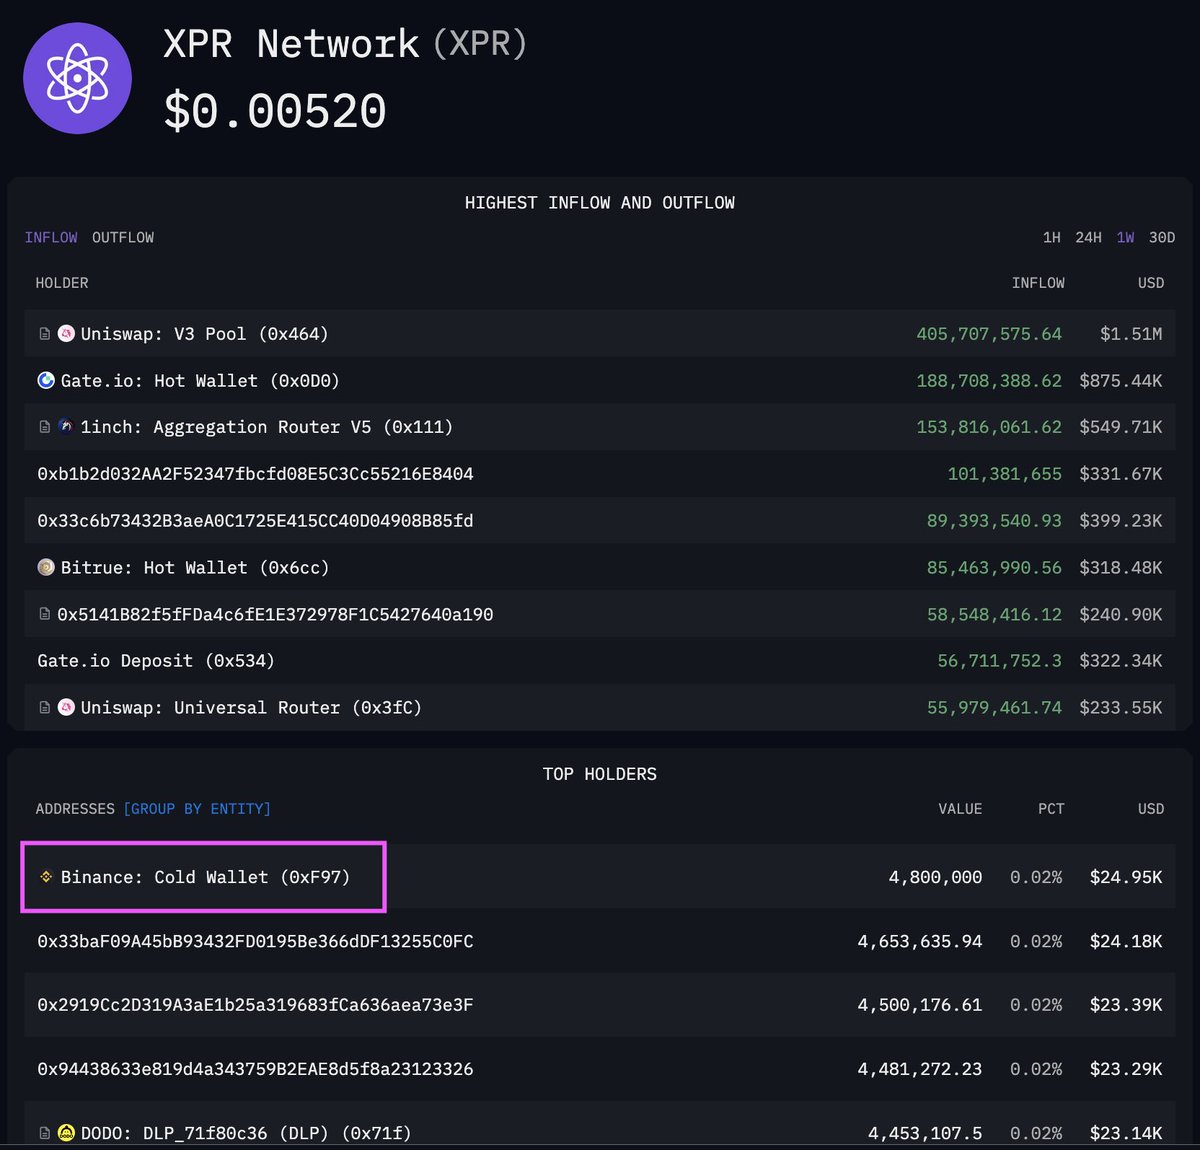Open address 0xb1b2d032AA2F52347fbcfd08E5C3Cc55216E8404
This screenshot has width=1200, height=1150.
[255, 474]
